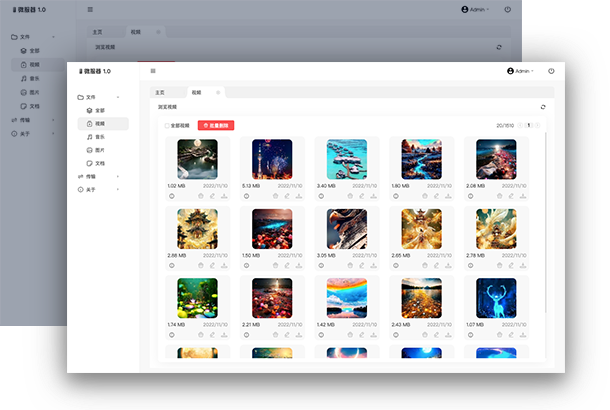Image resolution: width=610 pixels, height=410 pixels.
Task: Toggle the sidebar with the hamburger menu icon
Action: tap(153, 71)
